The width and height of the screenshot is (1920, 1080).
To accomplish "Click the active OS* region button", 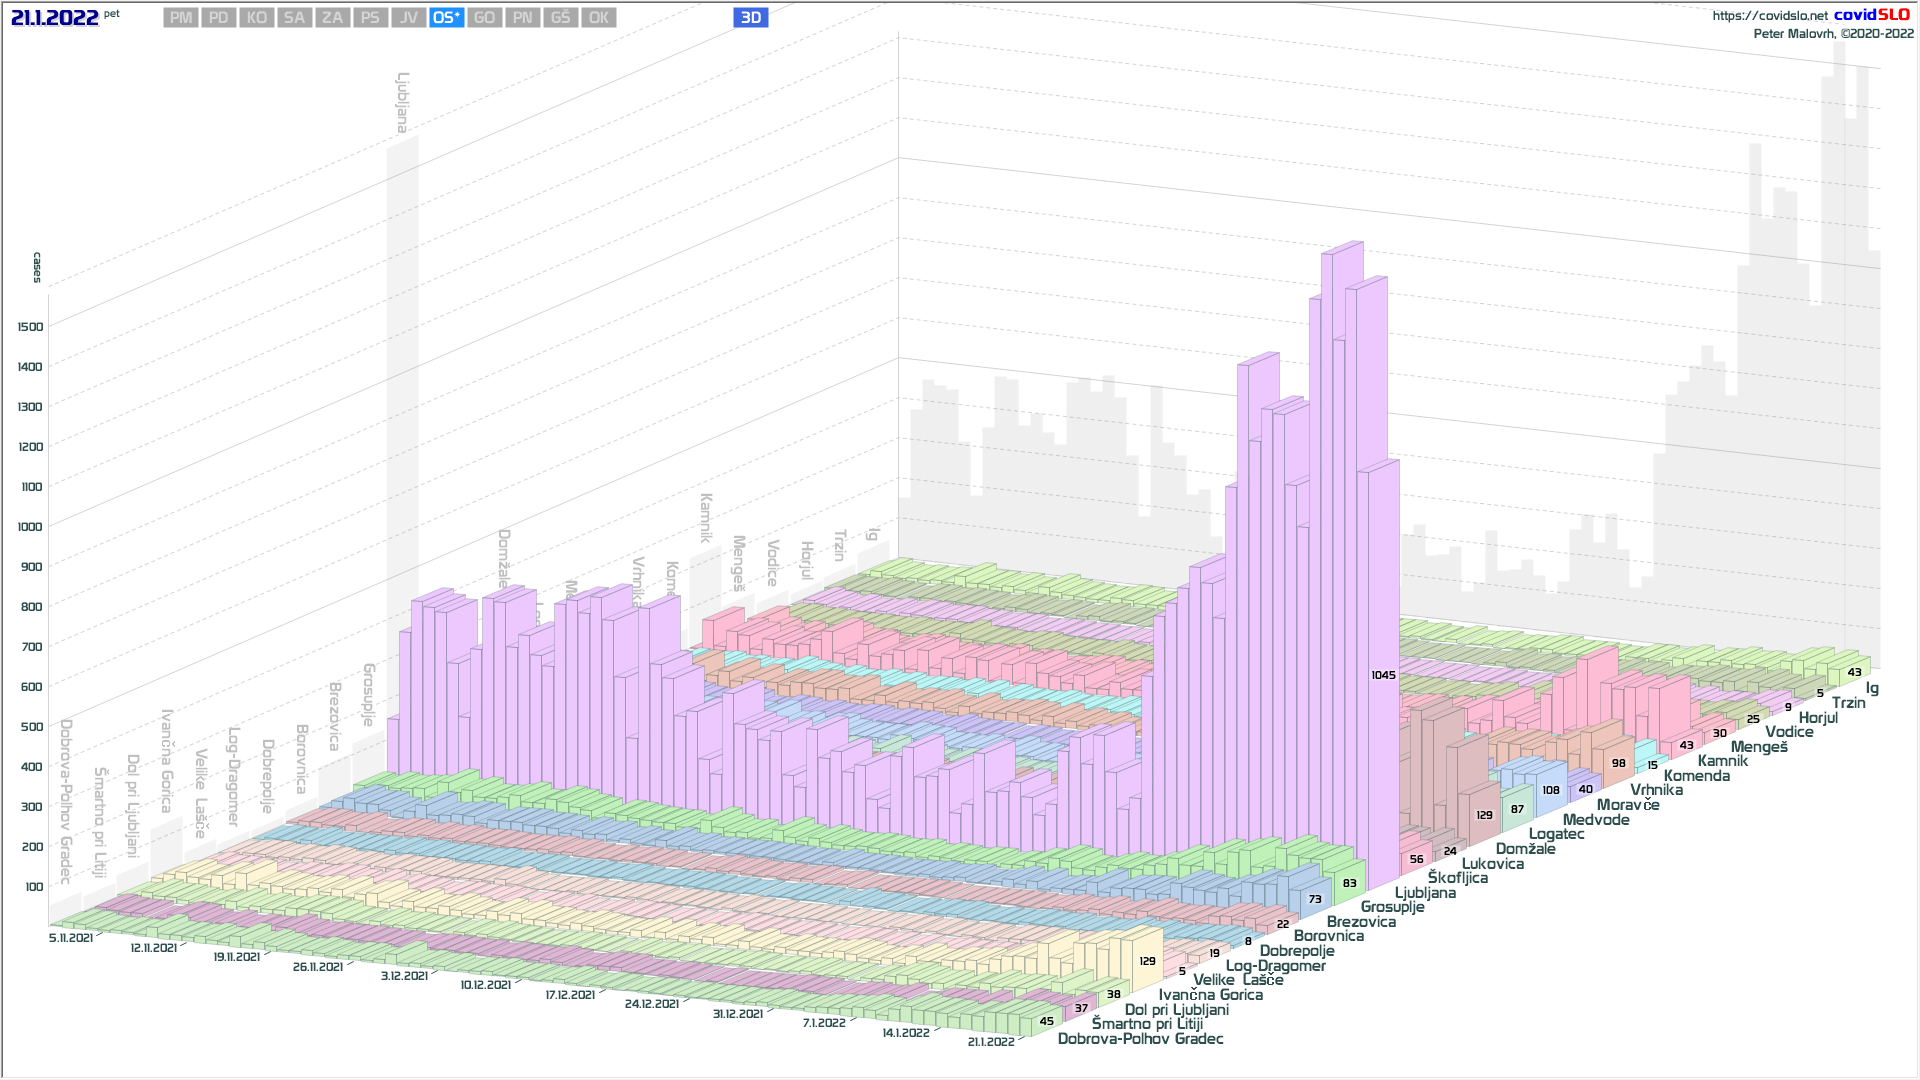I will (446, 18).
